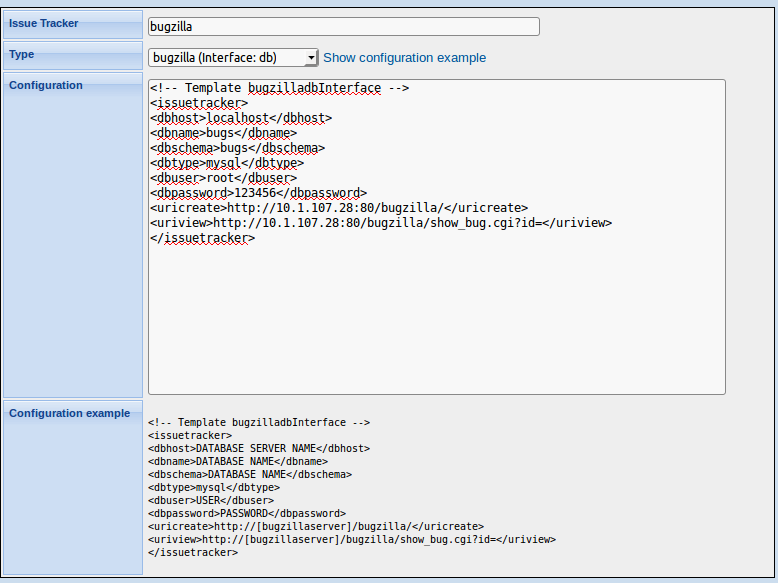The height and width of the screenshot is (583, 778).
Task: Click the DATABASE SERVER NAME example line
Action: 259,448
